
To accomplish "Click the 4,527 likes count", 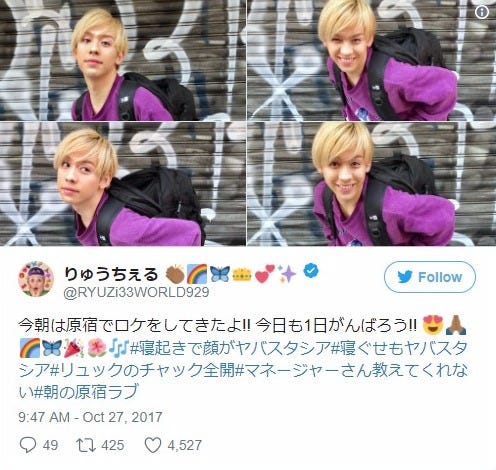I will (184, 445).
